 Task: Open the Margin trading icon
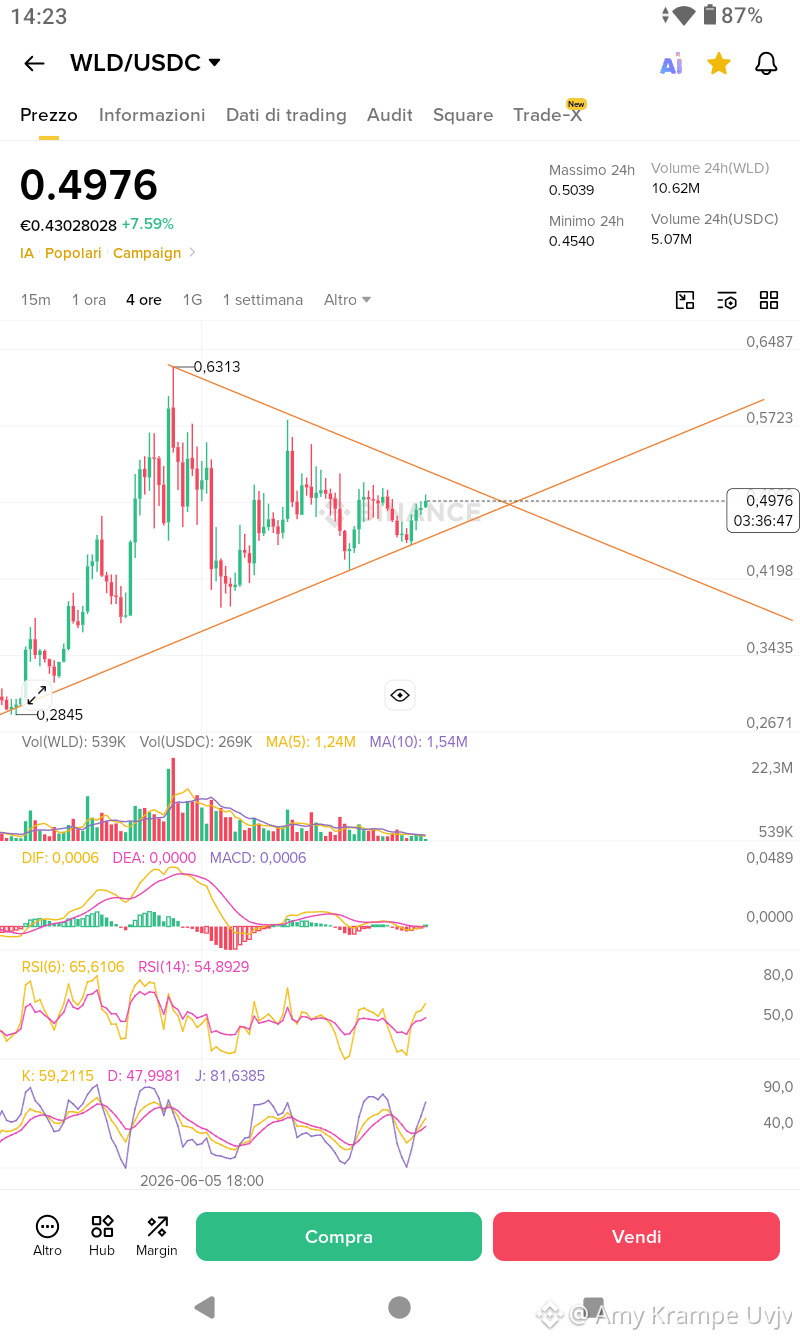click(157, 1237)
